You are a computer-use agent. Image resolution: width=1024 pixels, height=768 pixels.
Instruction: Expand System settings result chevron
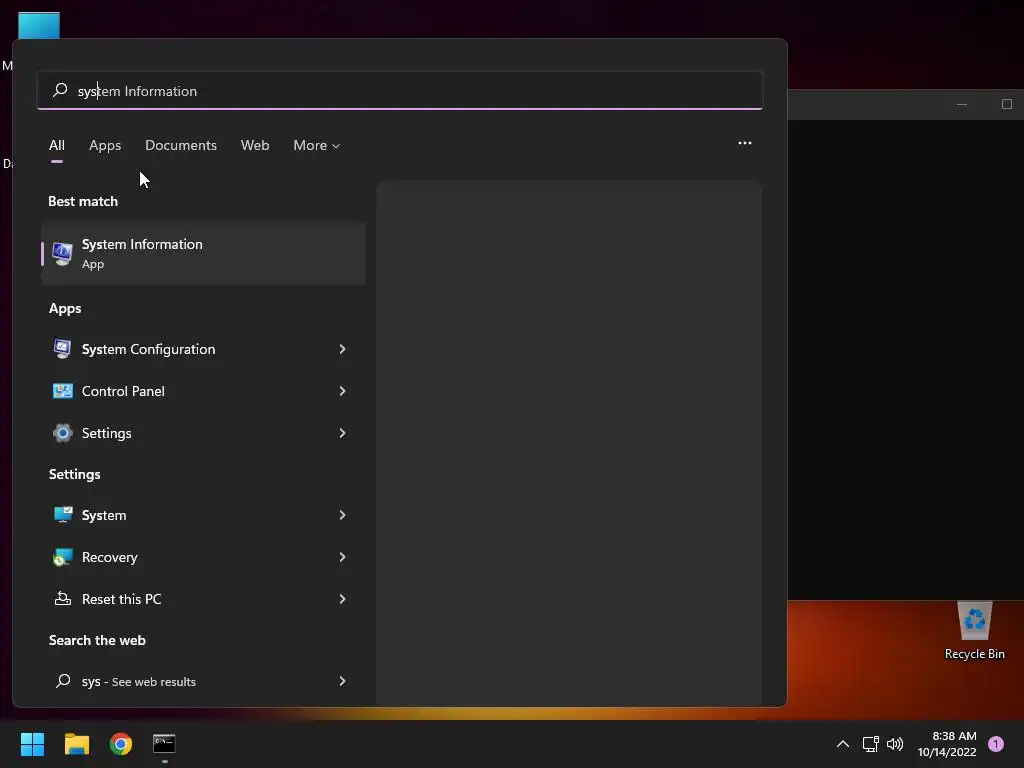point(342,515)
